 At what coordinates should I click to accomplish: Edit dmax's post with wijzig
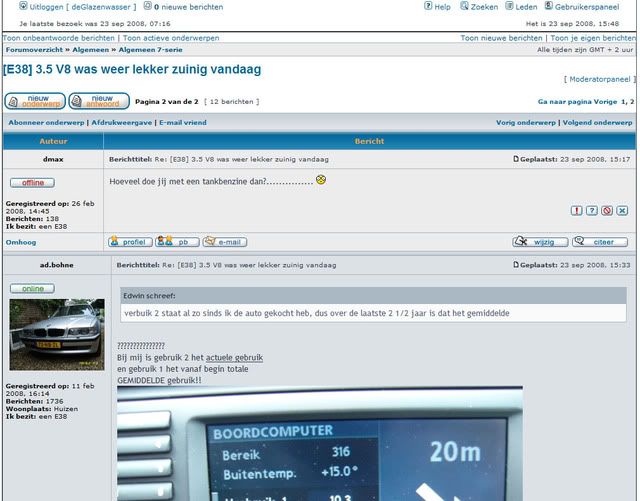540,242
